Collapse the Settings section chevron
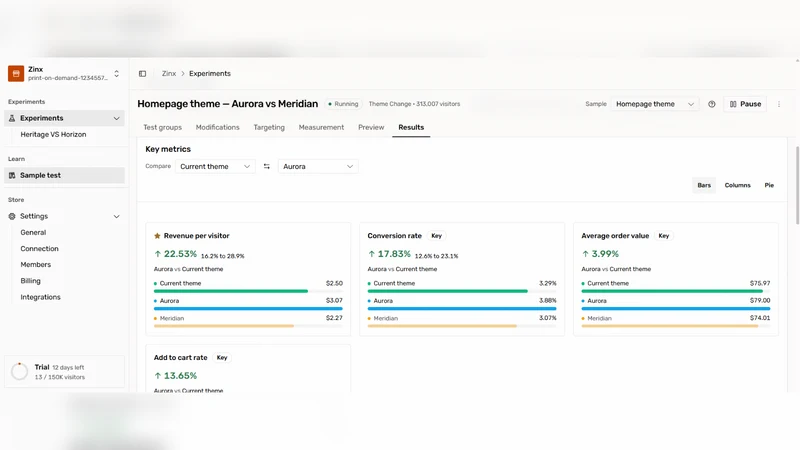This screenshot has width=800, height=450. point(116,216)
